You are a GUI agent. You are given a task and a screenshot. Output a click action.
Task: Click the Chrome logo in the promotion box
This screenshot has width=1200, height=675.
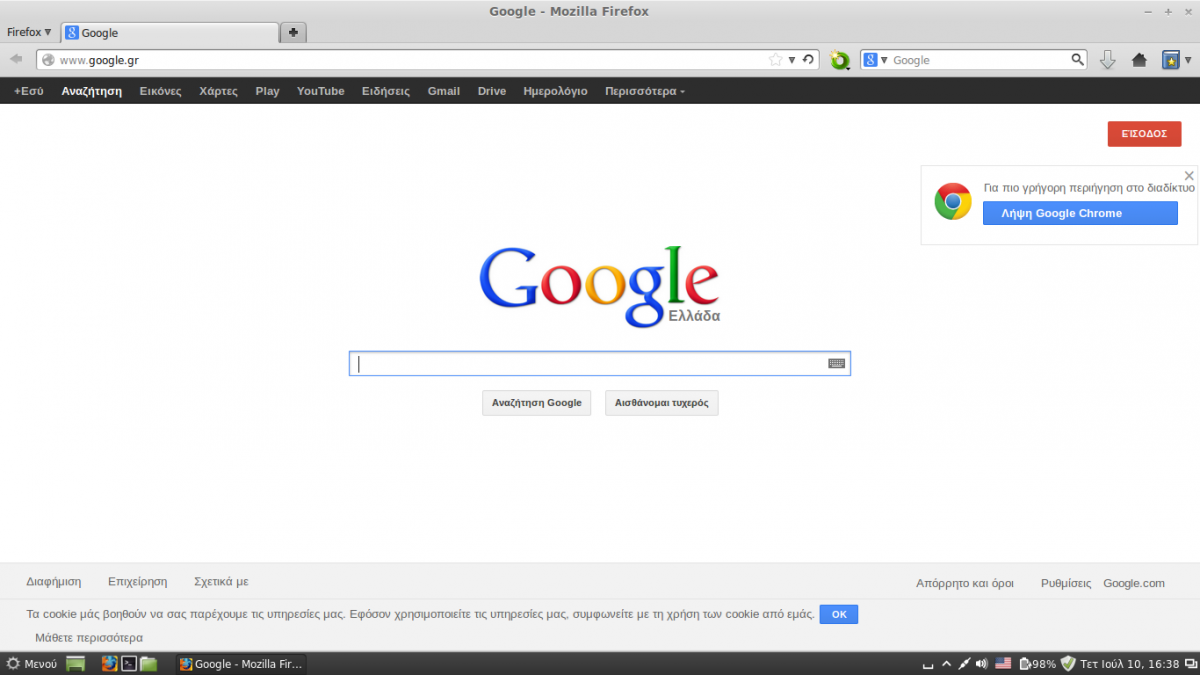click(x=953, y=201)
